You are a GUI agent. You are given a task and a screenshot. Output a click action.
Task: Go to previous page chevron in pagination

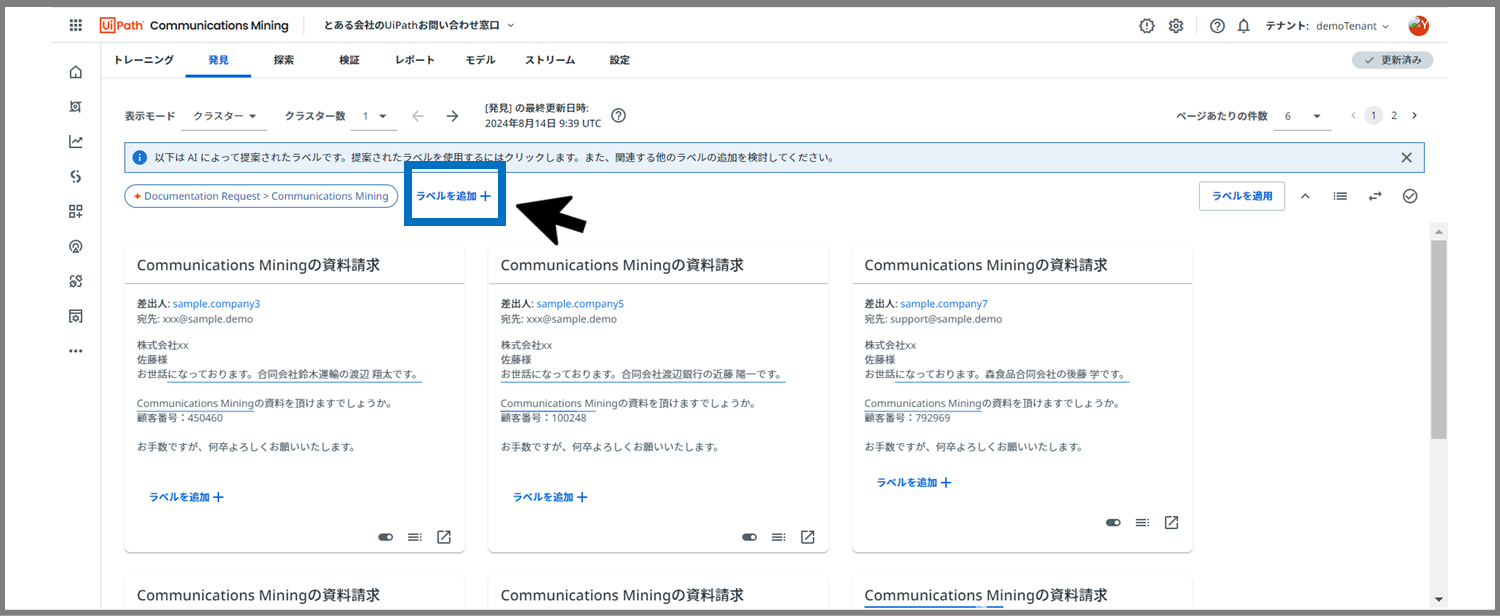click(1353, 116)
